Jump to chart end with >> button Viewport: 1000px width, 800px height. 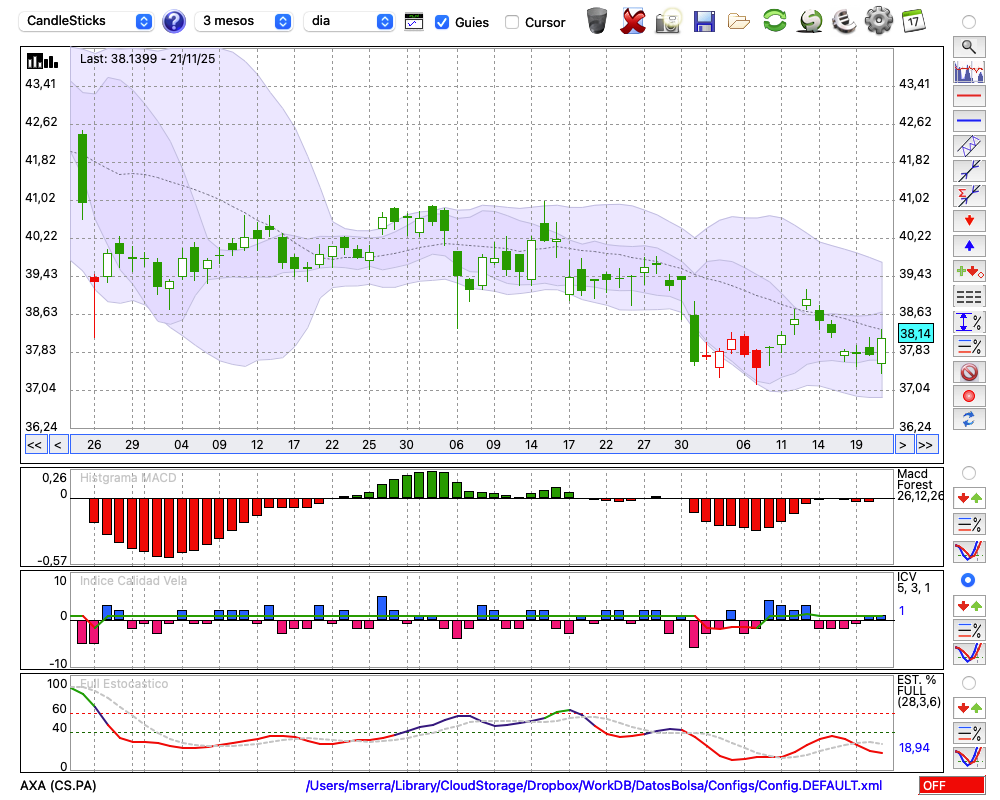[926, 445]
